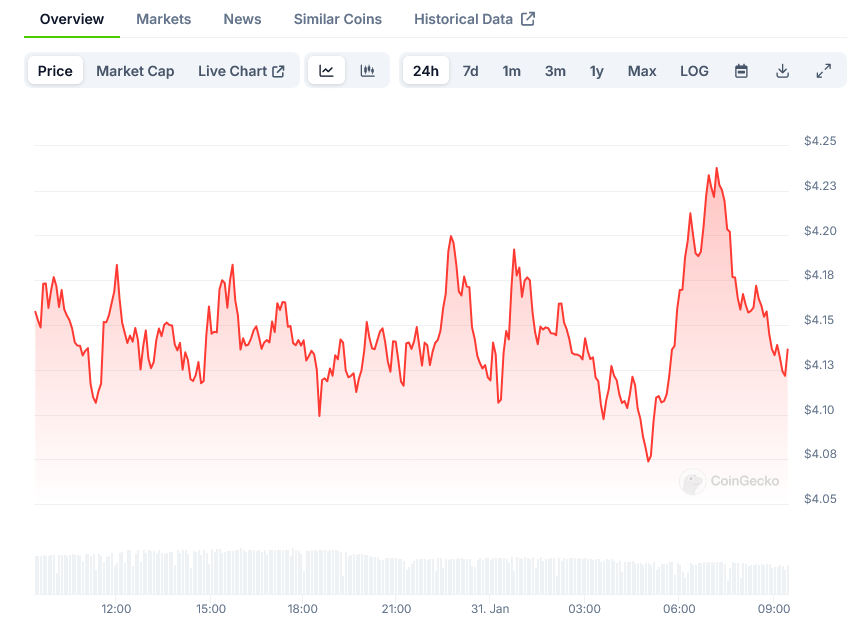847x632 pixels.
Task: Show the Max time range
Action: point(642,71)
